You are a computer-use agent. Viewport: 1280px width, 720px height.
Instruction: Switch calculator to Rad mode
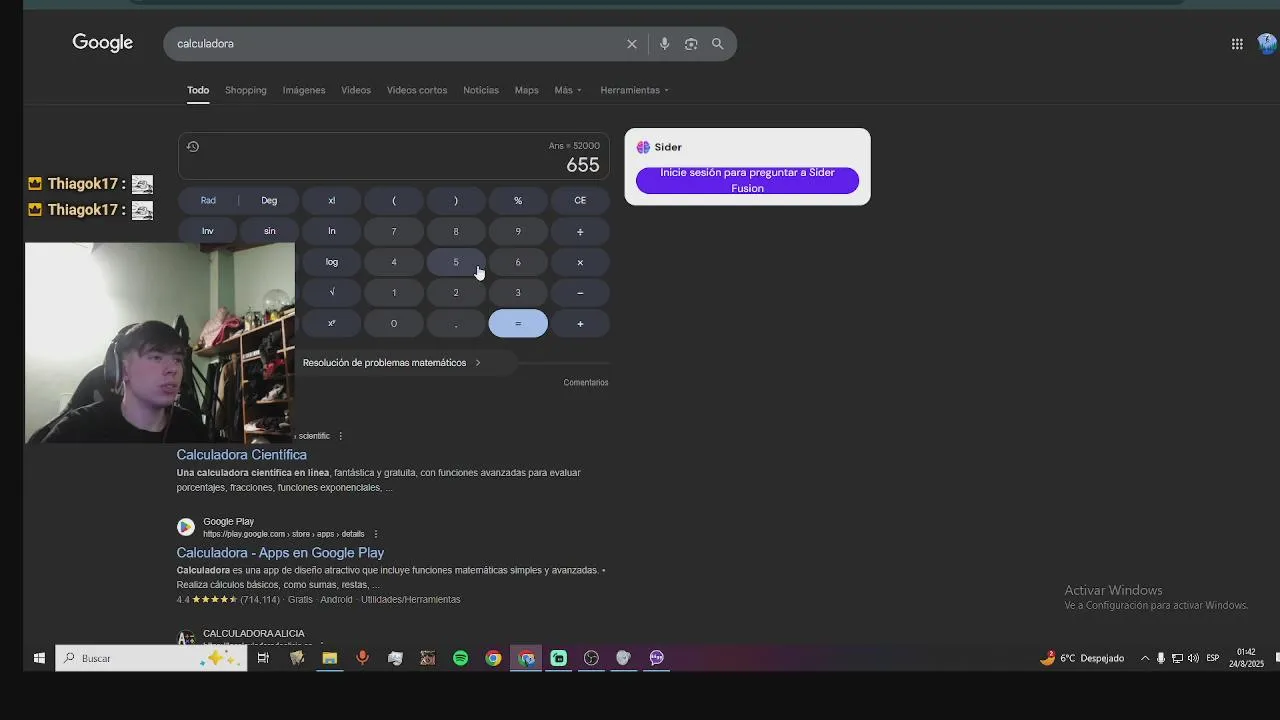point(208,200)
